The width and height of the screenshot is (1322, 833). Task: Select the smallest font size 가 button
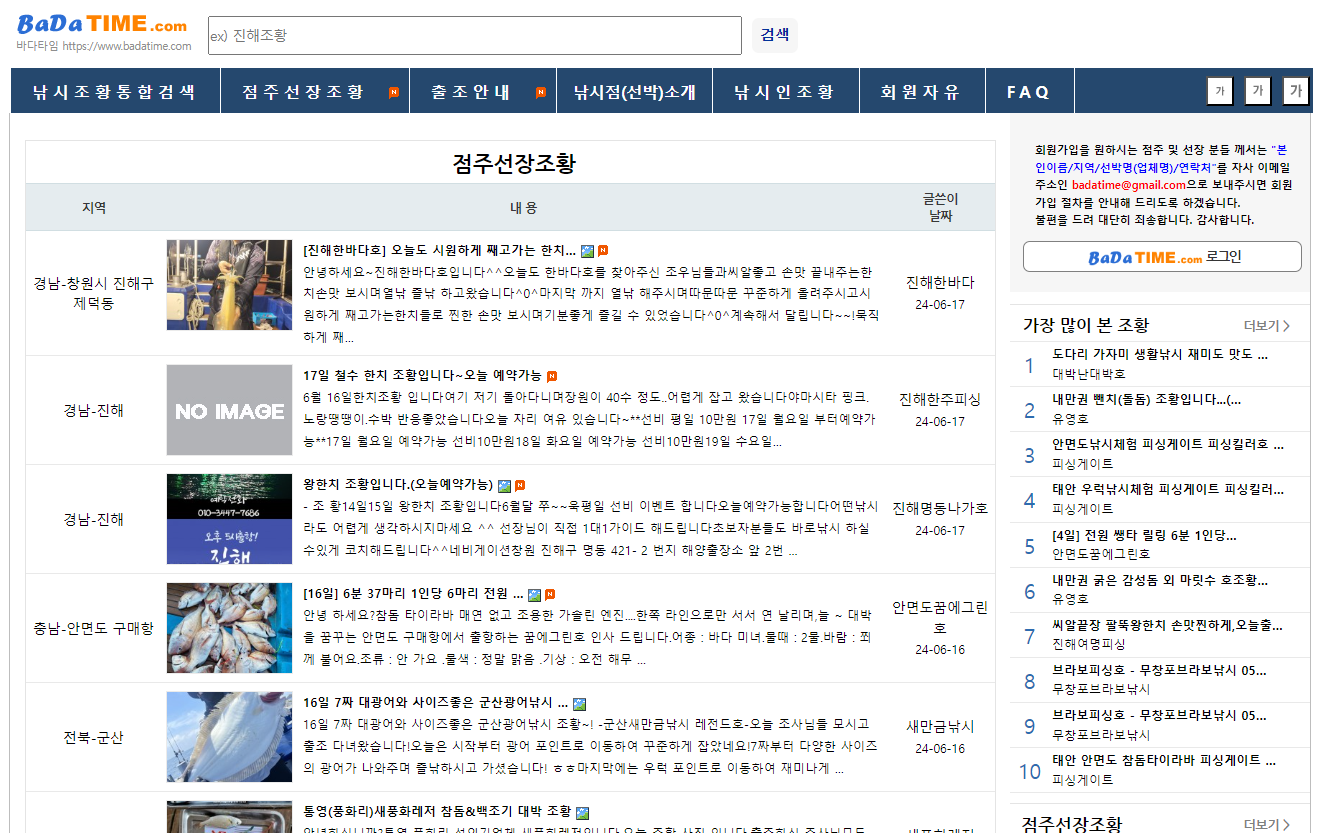[x=1219, y=91]
